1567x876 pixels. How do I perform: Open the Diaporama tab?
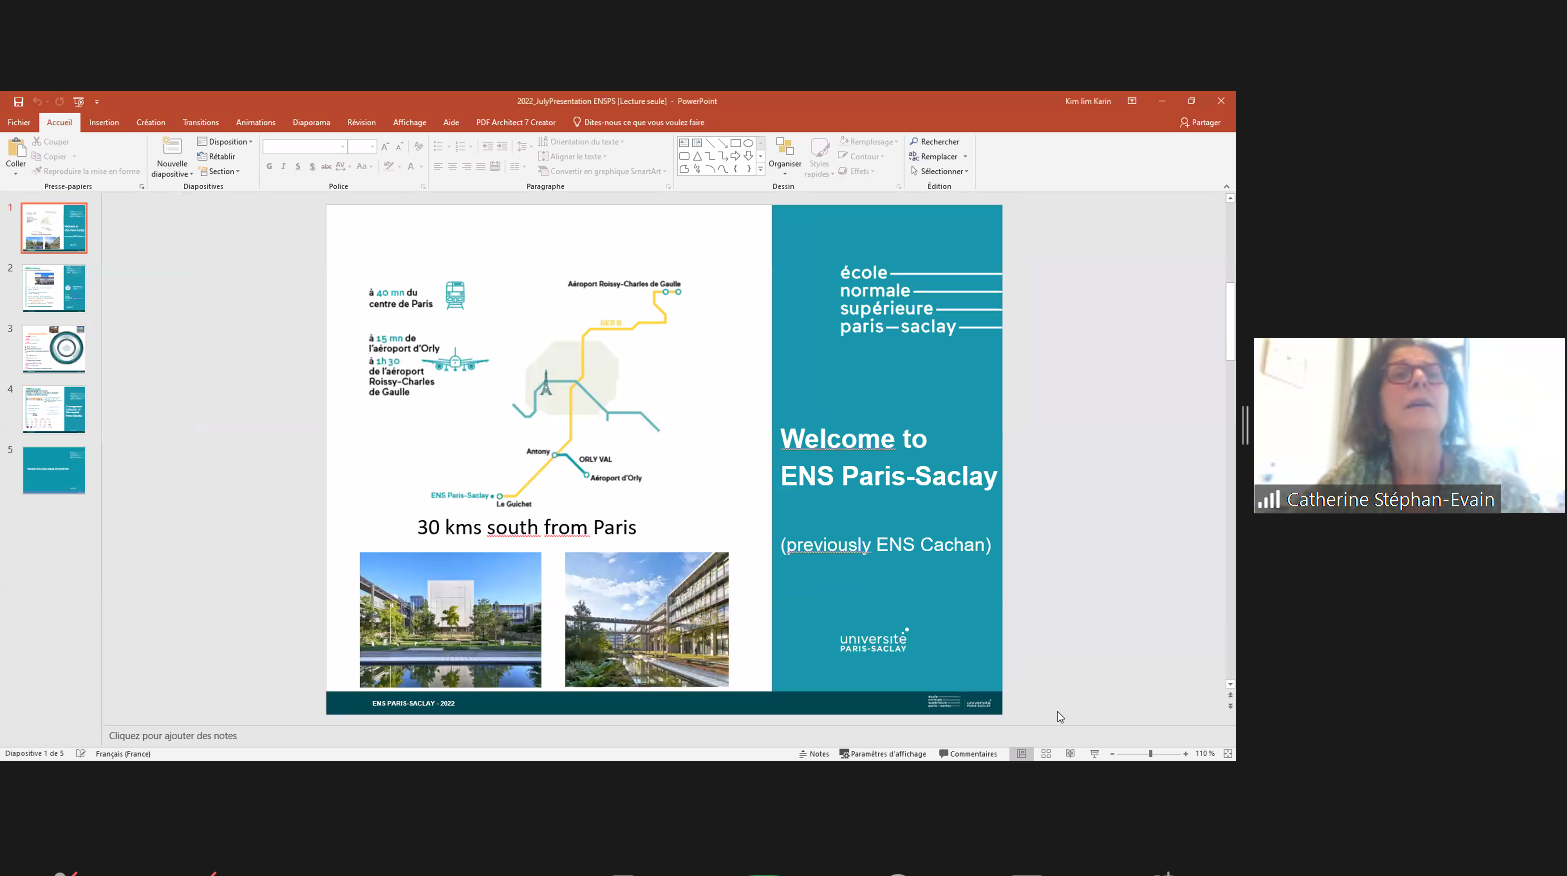pyautogui.click(x=311, y=122)
